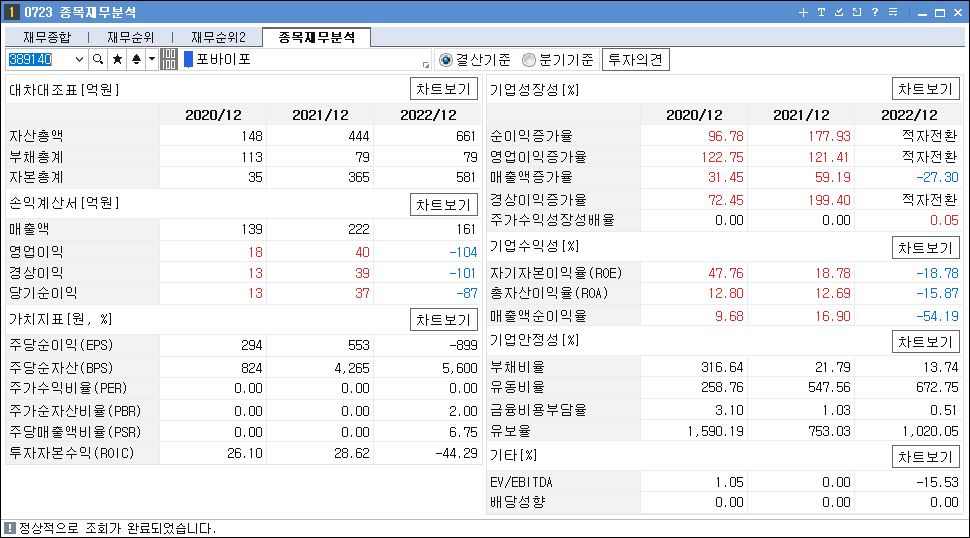Click the T font icon in title bar

[821, 12]
